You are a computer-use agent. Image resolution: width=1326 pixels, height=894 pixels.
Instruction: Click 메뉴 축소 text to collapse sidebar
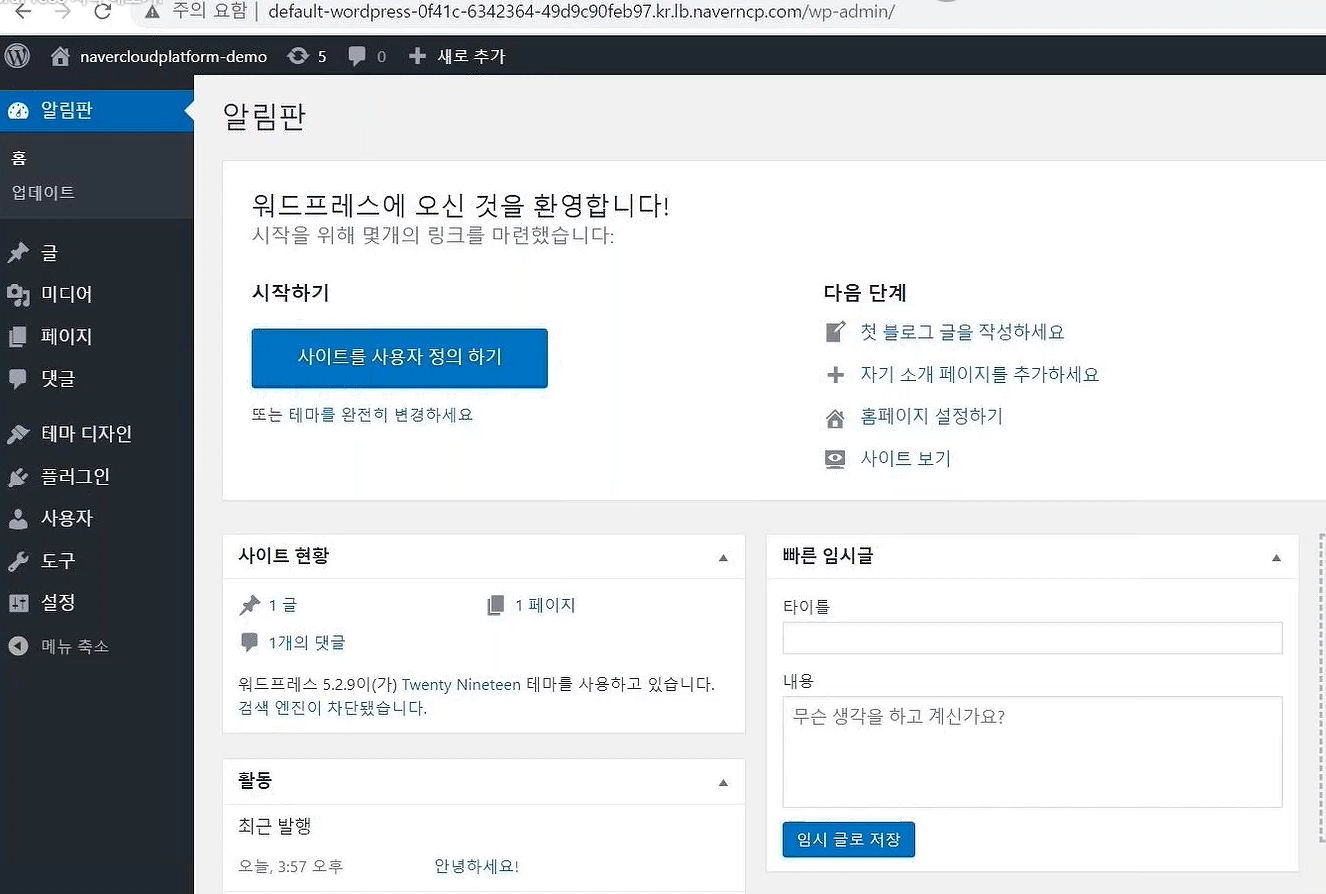click(x=75, y=646)
